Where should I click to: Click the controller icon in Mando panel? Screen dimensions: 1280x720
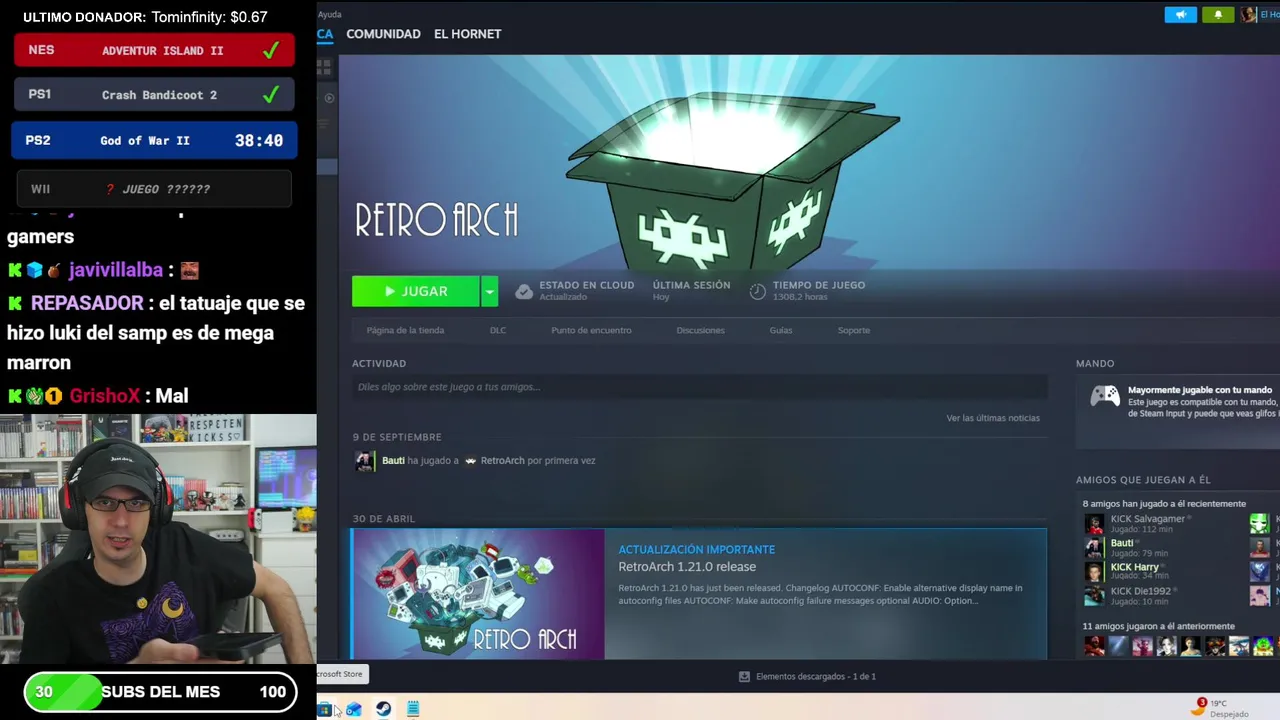point(1105,396)
